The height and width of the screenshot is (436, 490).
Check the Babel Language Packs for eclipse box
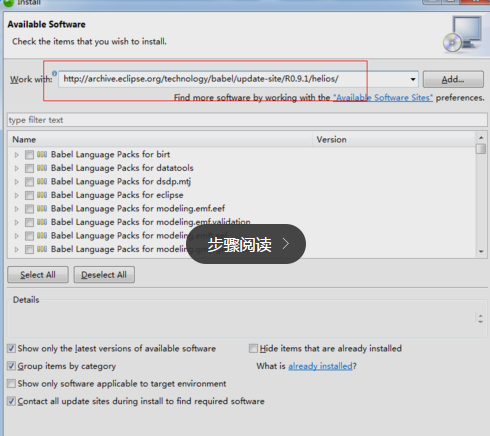click(29, 195)
